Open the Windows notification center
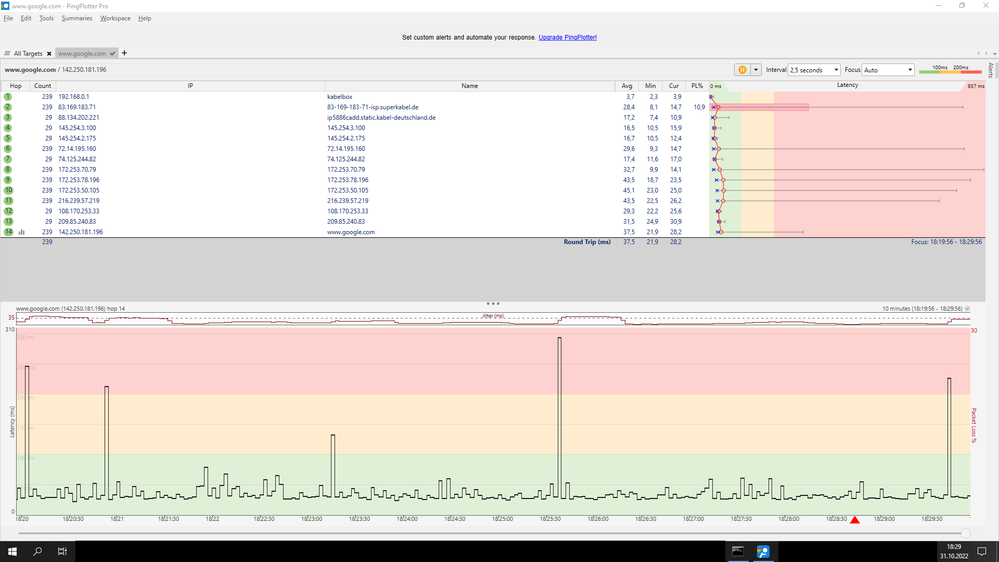The height and width of the screenshot is (562, 999). (982, 551)
